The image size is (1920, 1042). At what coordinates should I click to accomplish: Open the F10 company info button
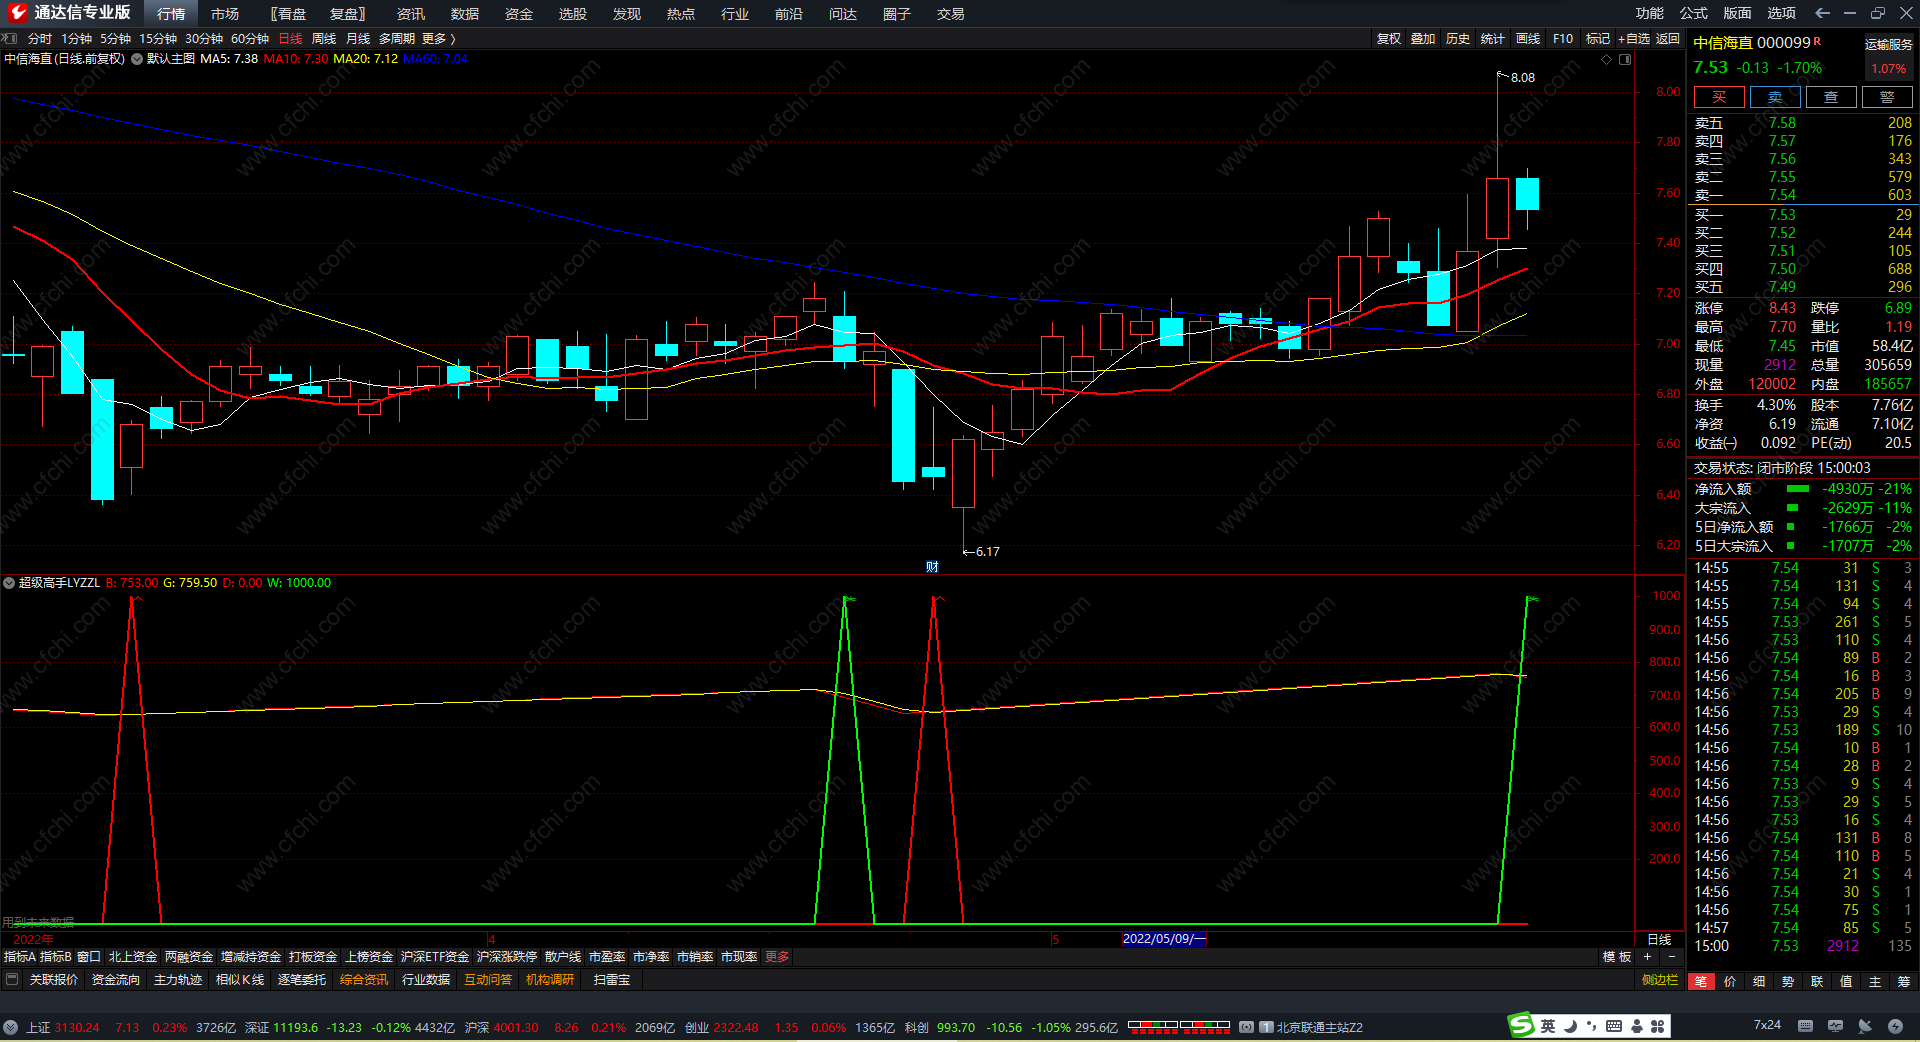pos(1563,39)
